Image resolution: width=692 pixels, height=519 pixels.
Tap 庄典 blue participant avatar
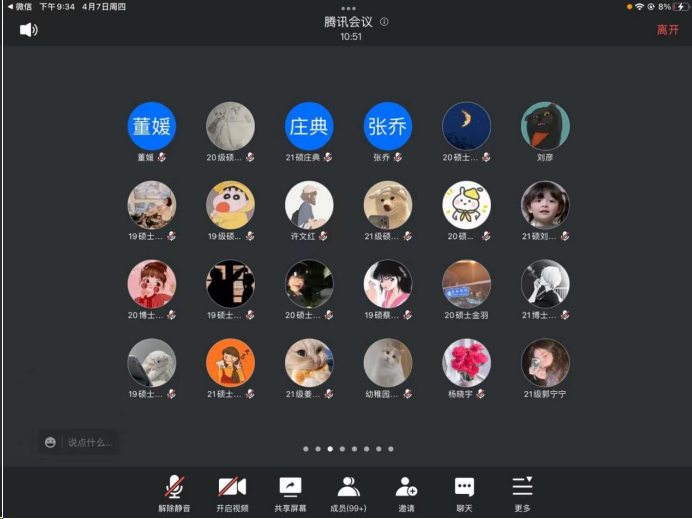coord(309,127)
